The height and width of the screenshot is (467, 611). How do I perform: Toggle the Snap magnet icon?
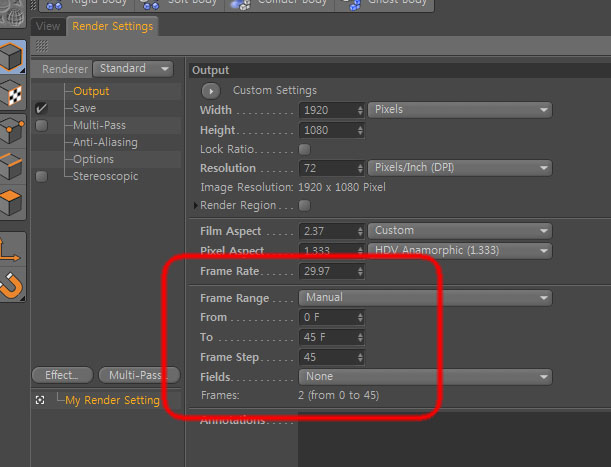(x=12, y=285)
